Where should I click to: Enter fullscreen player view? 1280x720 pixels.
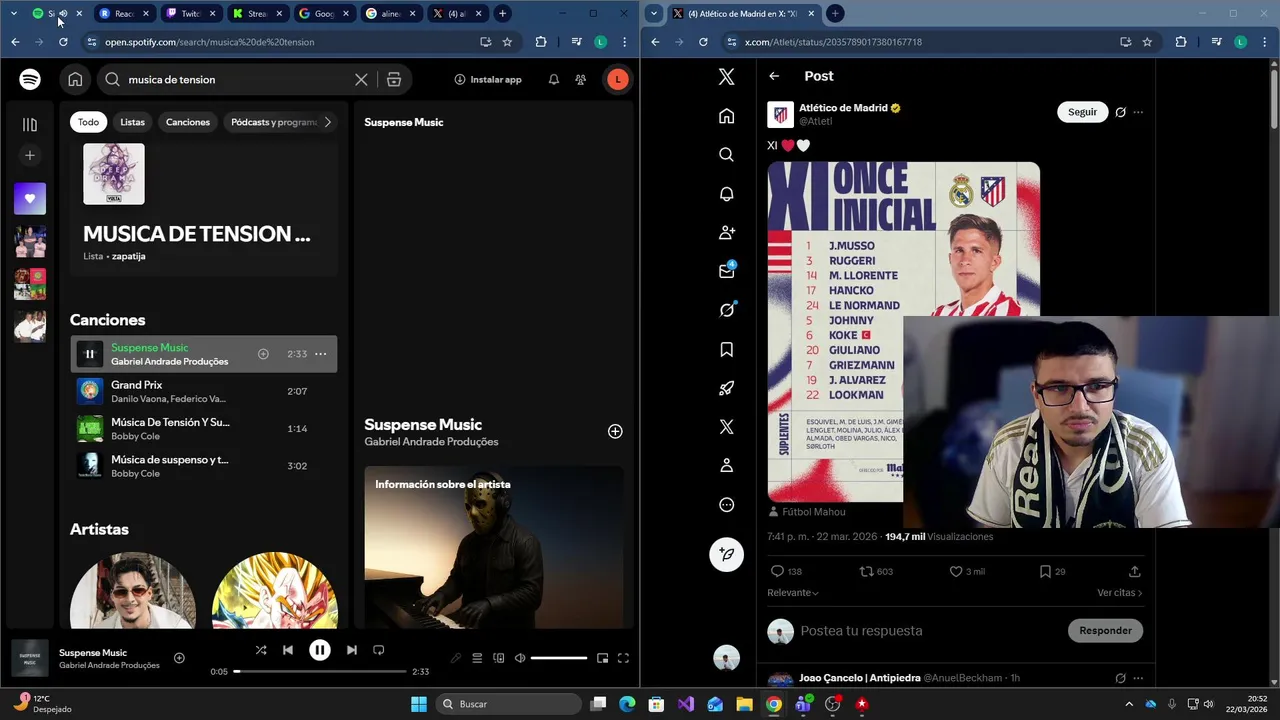pyautogui.click(x=623, y=658)
